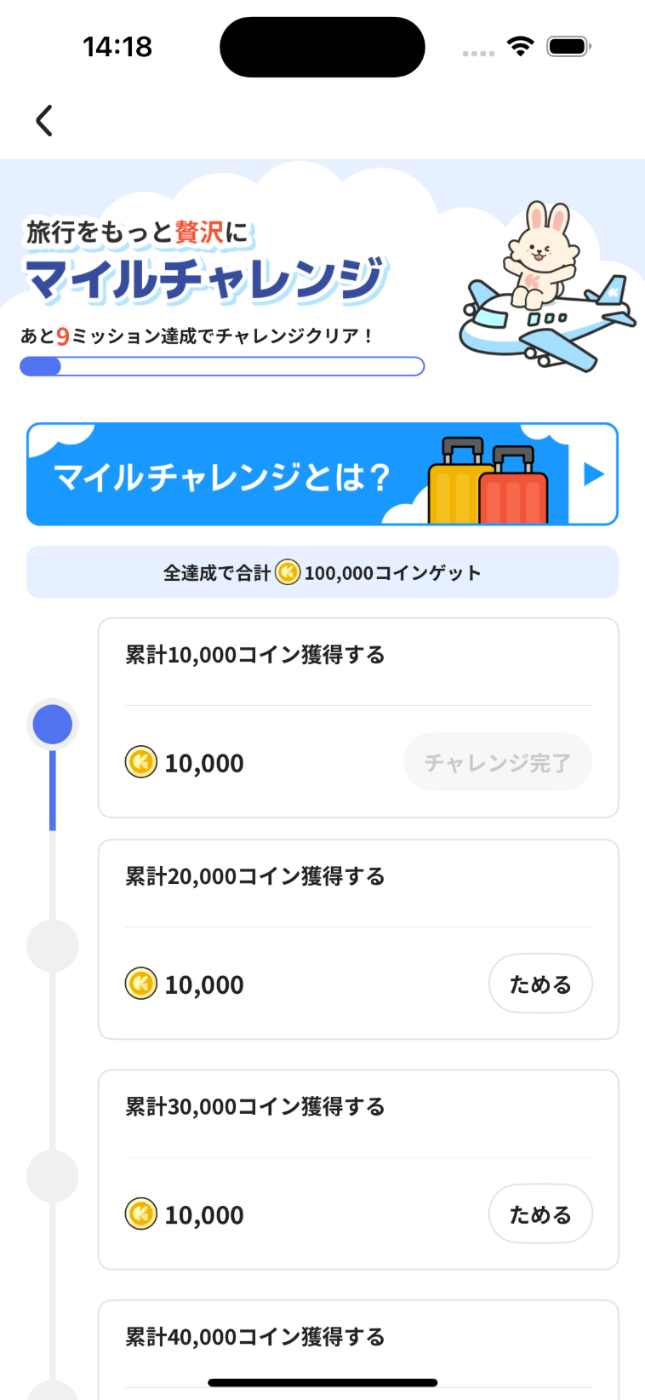Tap the battery indicator in the status bar
Screen dimensions: 645x1400
tap(566, 45)
